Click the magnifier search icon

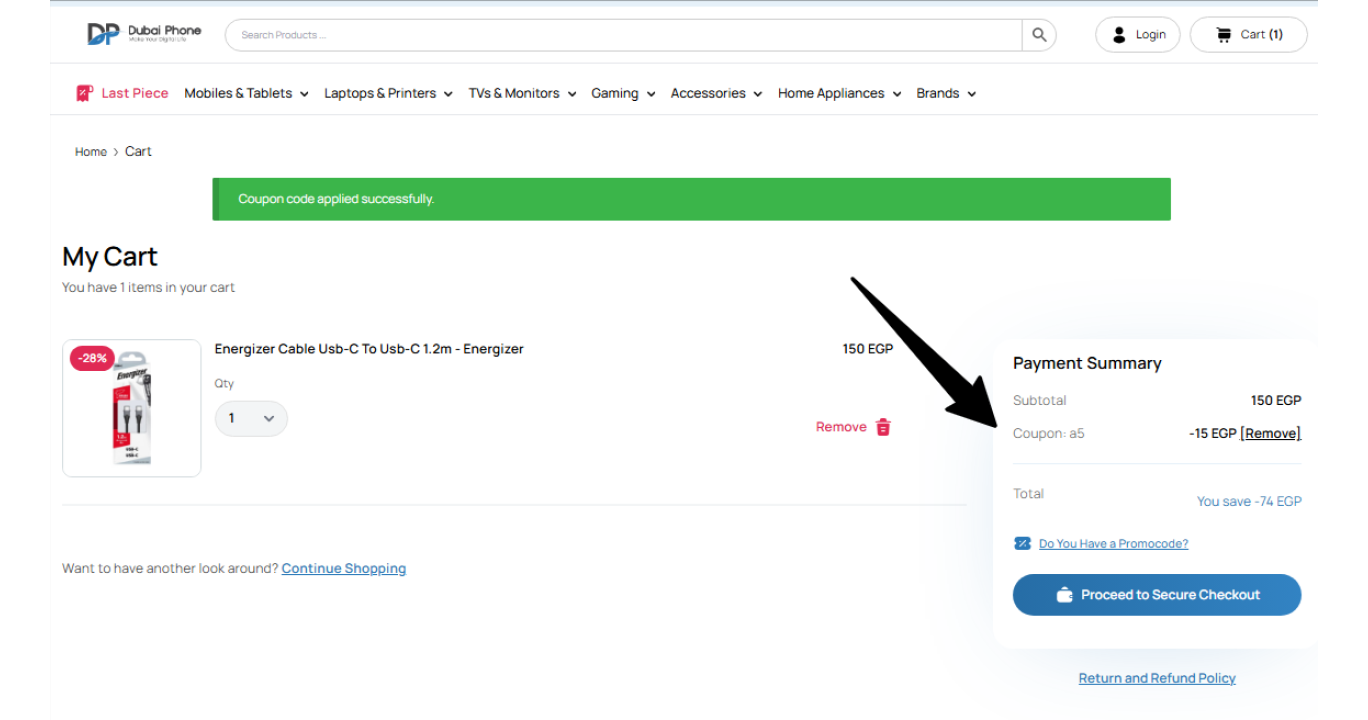point(1039,35)
